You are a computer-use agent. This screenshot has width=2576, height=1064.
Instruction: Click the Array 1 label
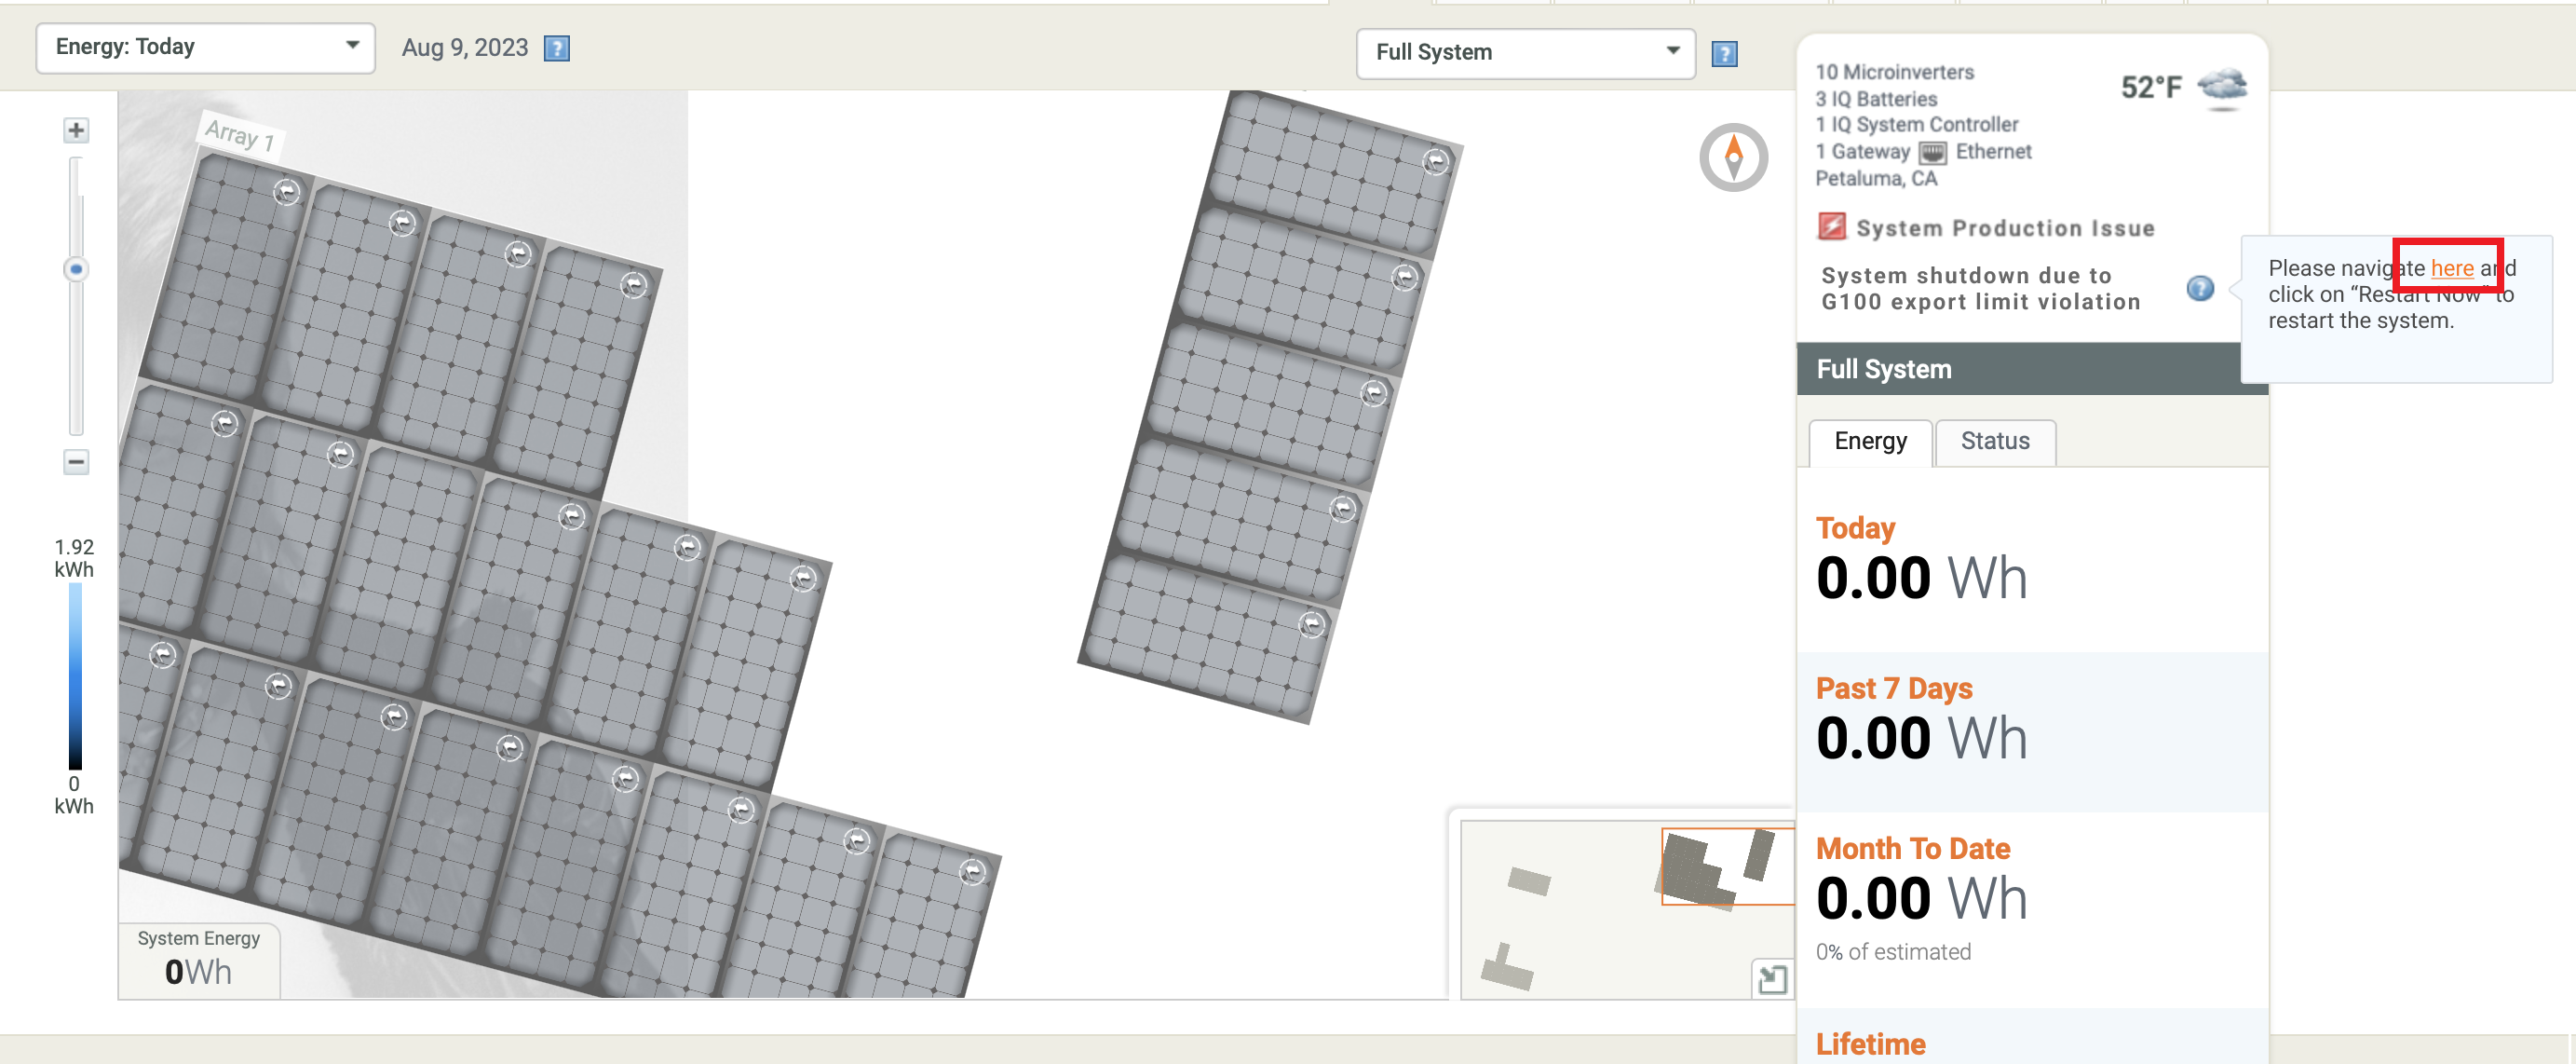pyautogui.click(x=239, y=134)
